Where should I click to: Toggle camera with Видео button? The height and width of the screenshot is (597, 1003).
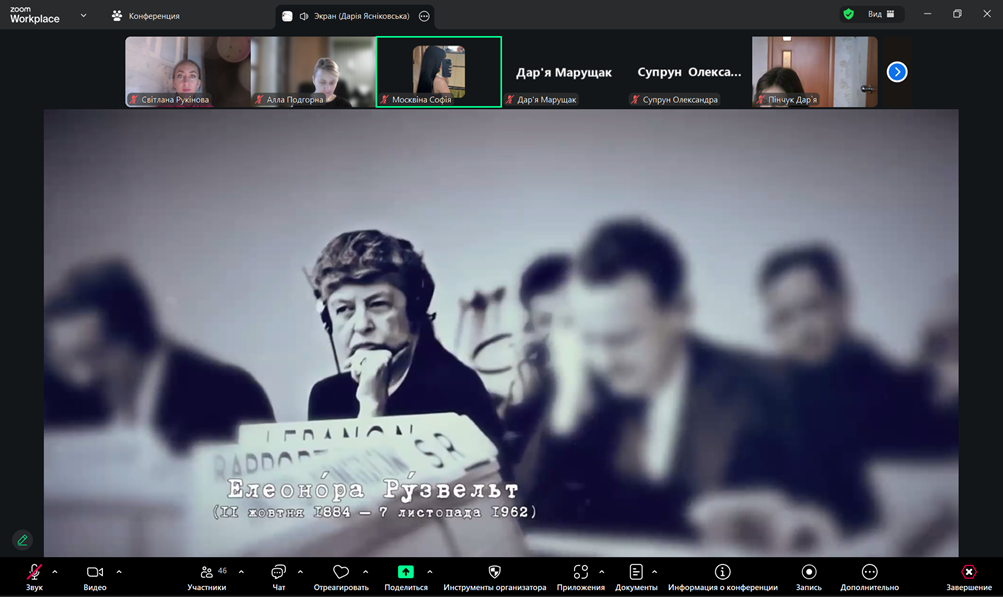(95, 573)
